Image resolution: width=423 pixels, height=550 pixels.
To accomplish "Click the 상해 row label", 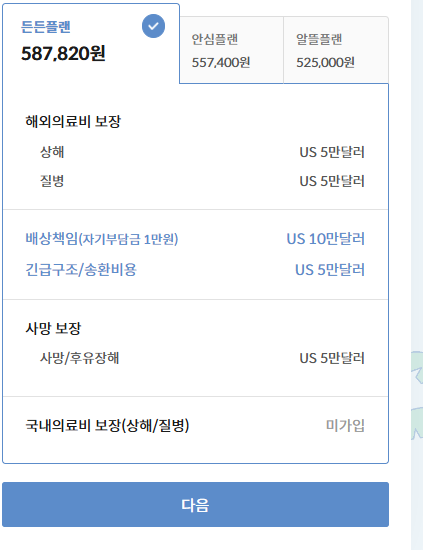I will coord(52,152).
